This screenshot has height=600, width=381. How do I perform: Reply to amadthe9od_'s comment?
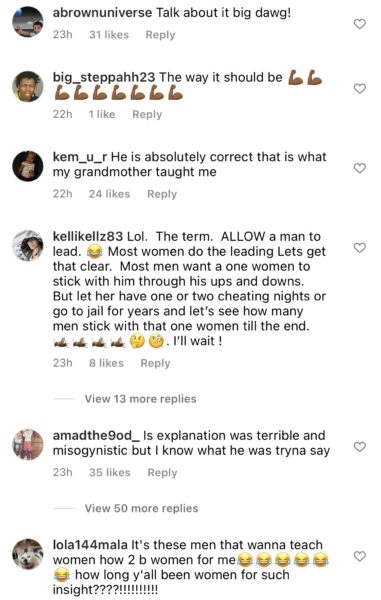(x=162, y=473)
